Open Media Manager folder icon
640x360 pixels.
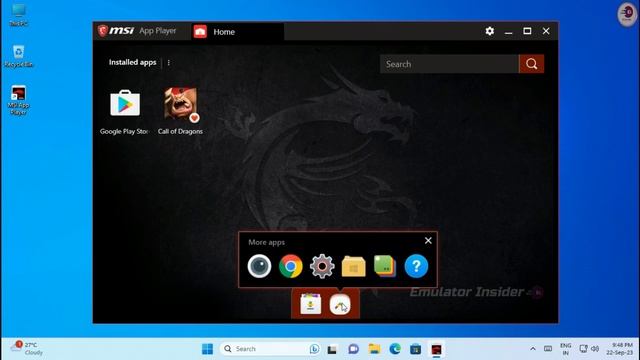[353, 266]
